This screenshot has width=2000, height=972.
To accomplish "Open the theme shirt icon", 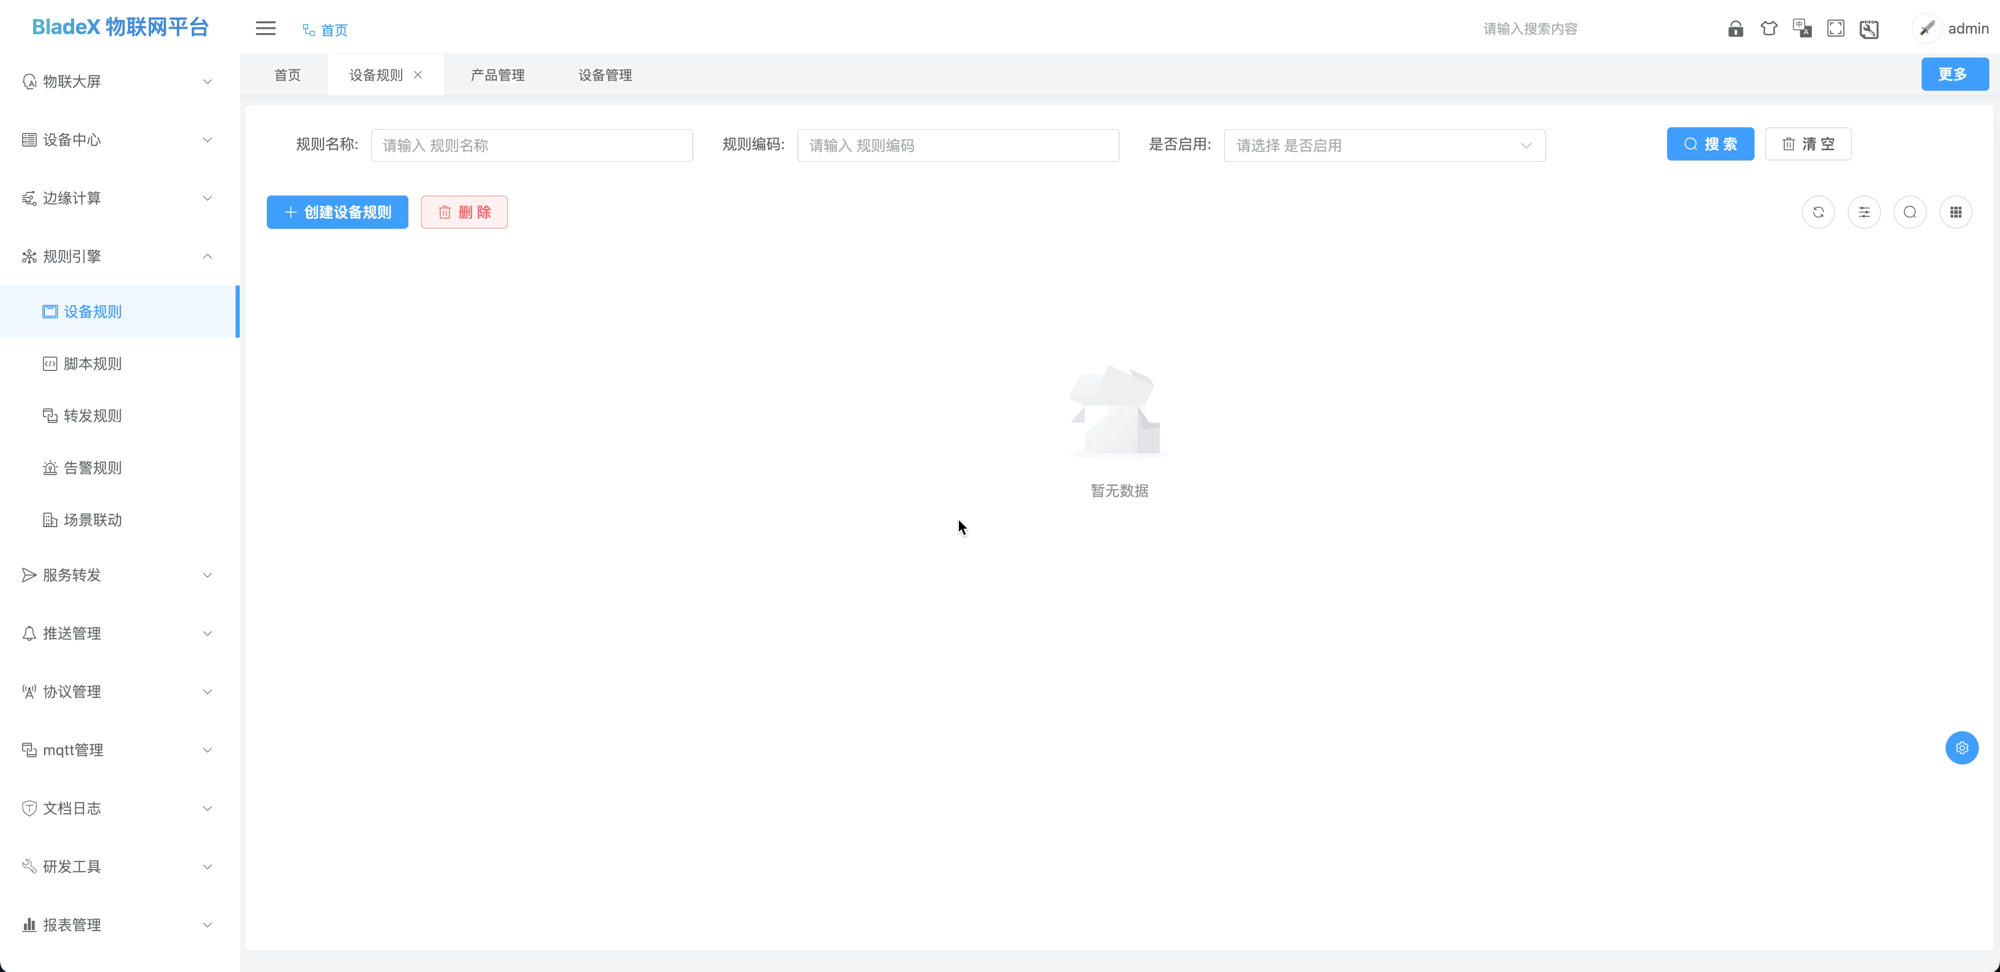I will tap(1769, 29).
